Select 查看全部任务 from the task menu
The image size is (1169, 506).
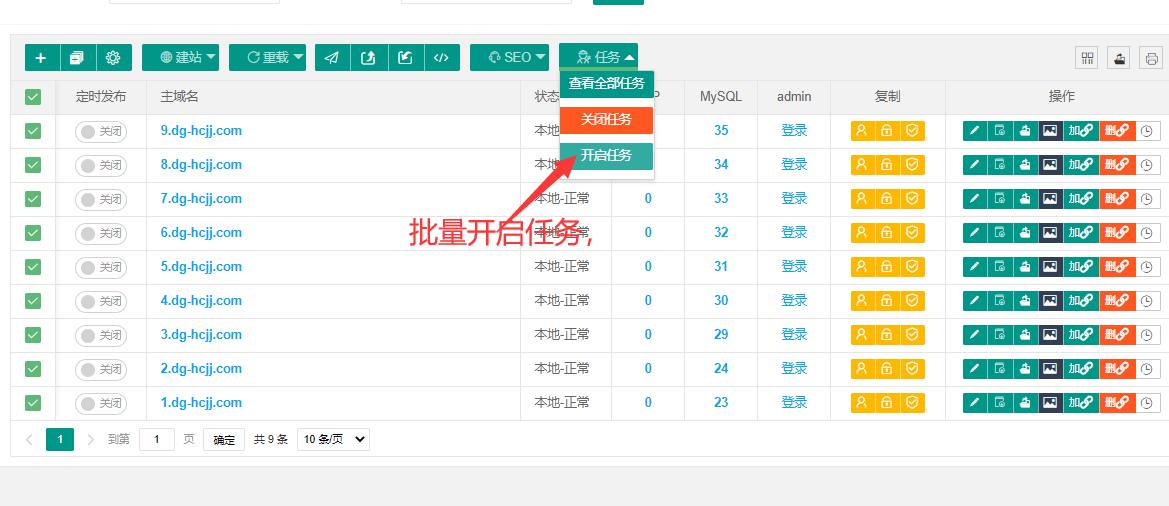[x=606, y=83]
